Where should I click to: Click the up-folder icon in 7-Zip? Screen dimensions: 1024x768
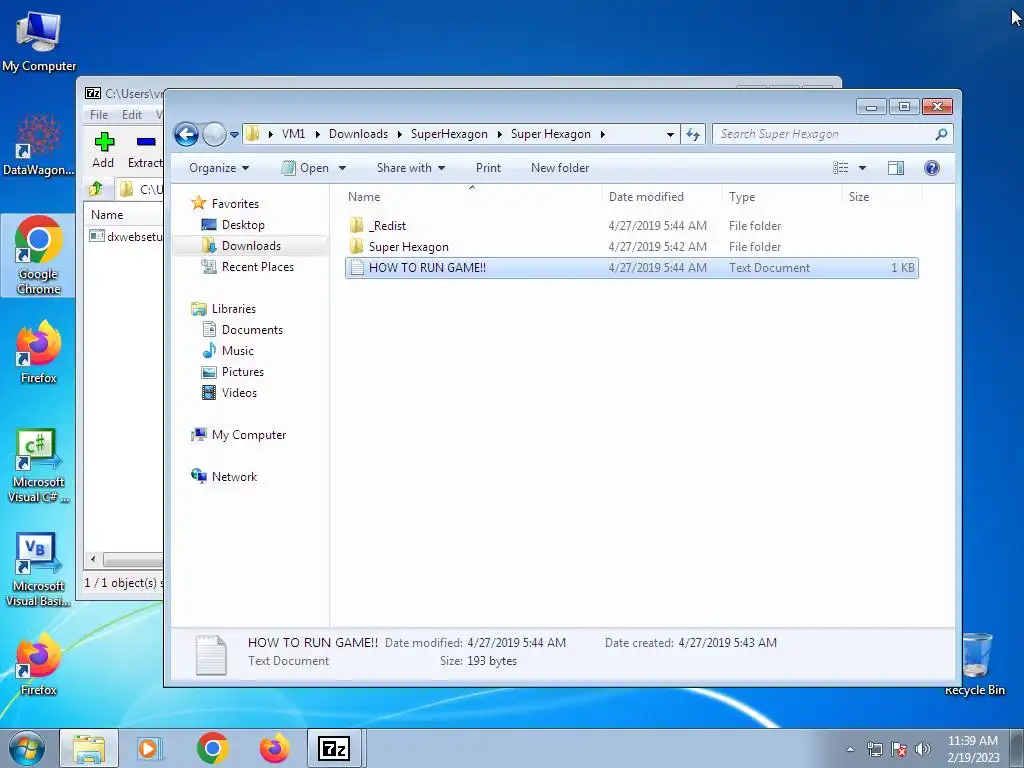[x=96, y=189]
